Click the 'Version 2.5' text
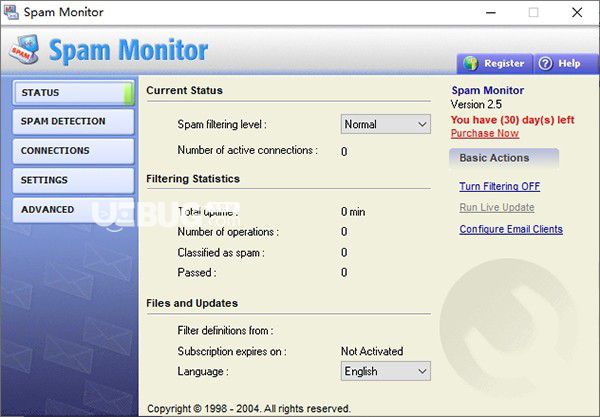This screenshot has width=600, height=417. (476, 104)
